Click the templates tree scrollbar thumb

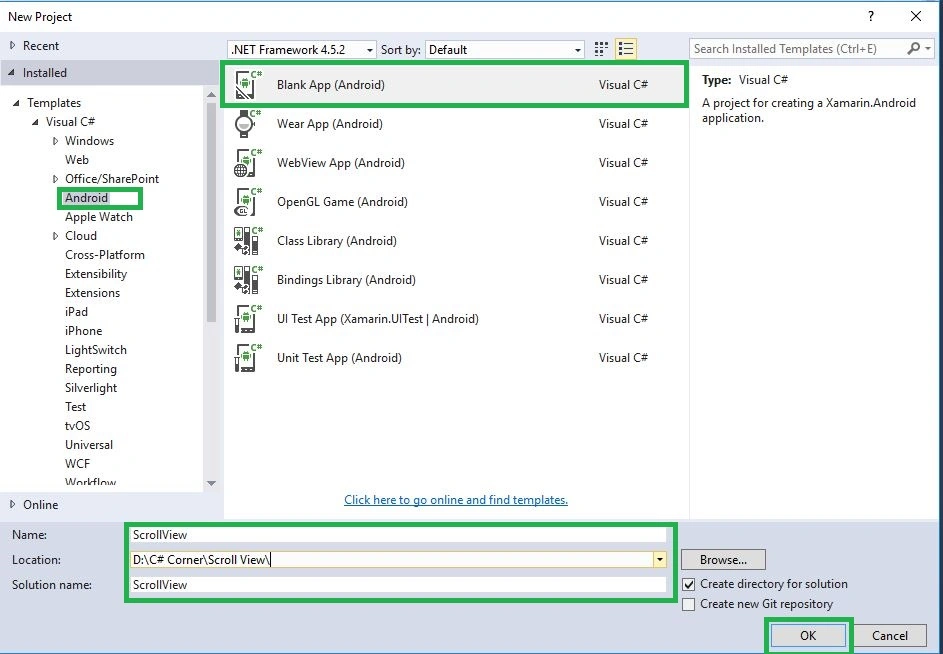tap(211, 212)
